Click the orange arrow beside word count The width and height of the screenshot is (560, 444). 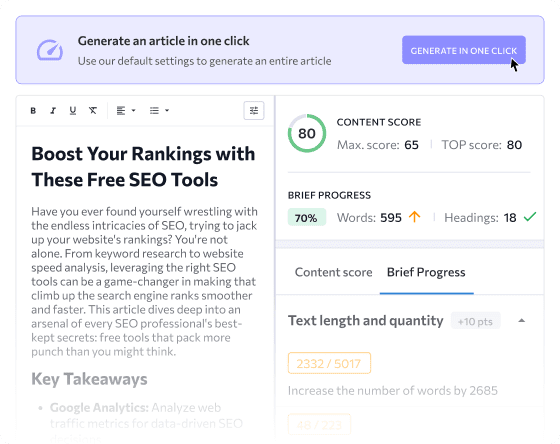click(x=415, y=216)
